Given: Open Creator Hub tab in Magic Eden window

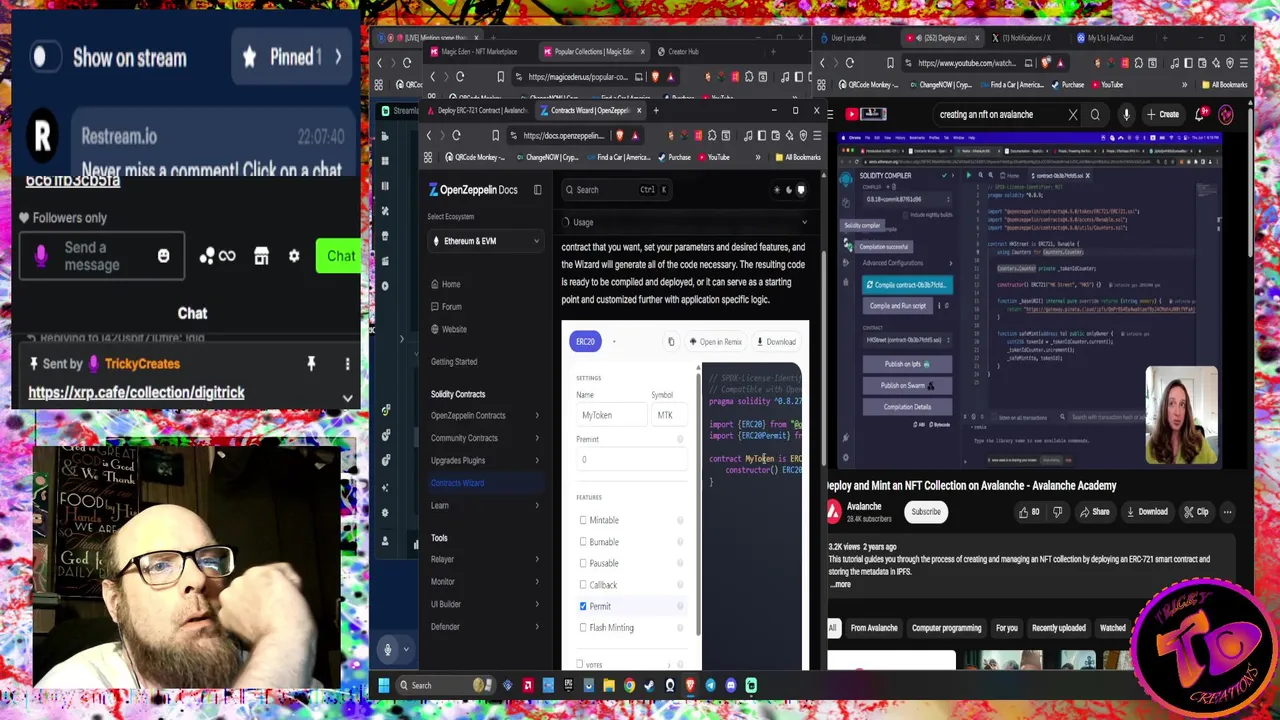Looking at the screenshot, I should pos(683,52).
